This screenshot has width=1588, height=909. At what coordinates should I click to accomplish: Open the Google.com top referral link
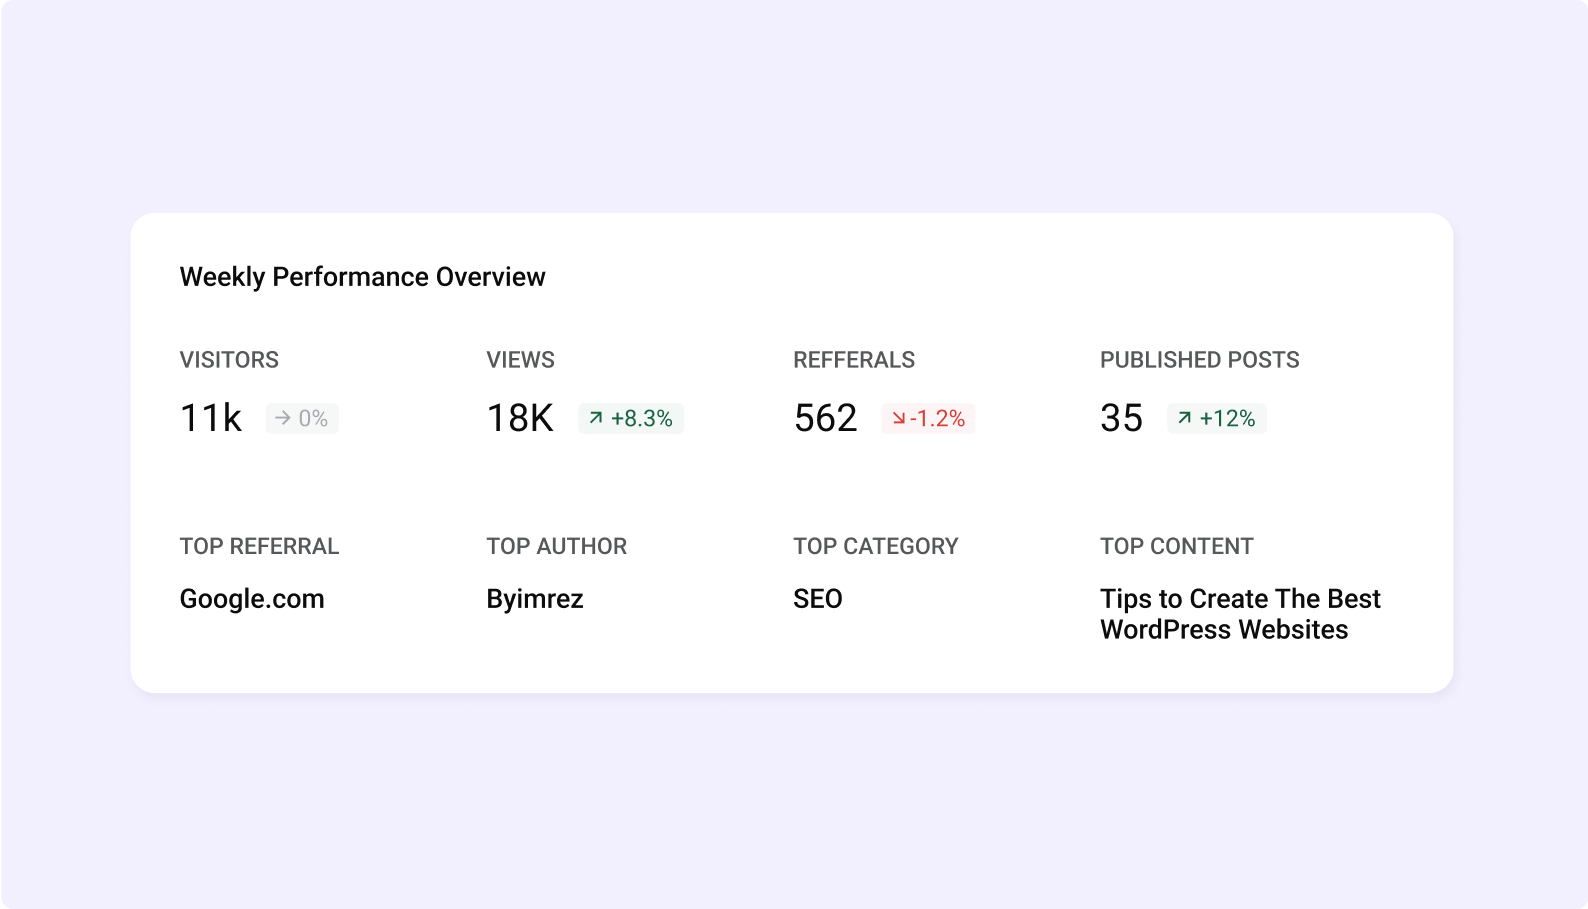pos(252,599)
